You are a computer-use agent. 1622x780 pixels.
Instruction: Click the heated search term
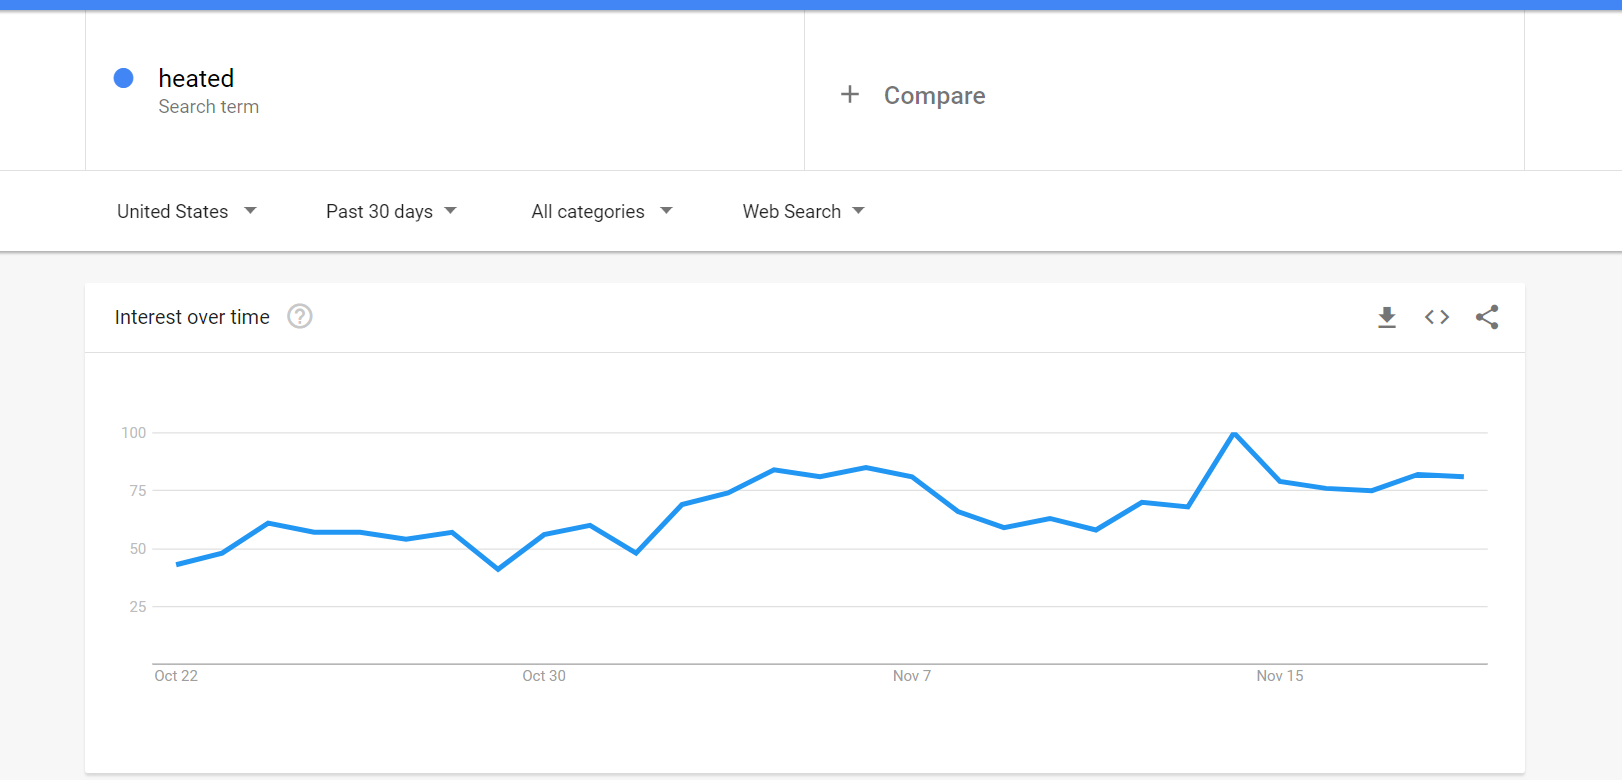point(196,78)
